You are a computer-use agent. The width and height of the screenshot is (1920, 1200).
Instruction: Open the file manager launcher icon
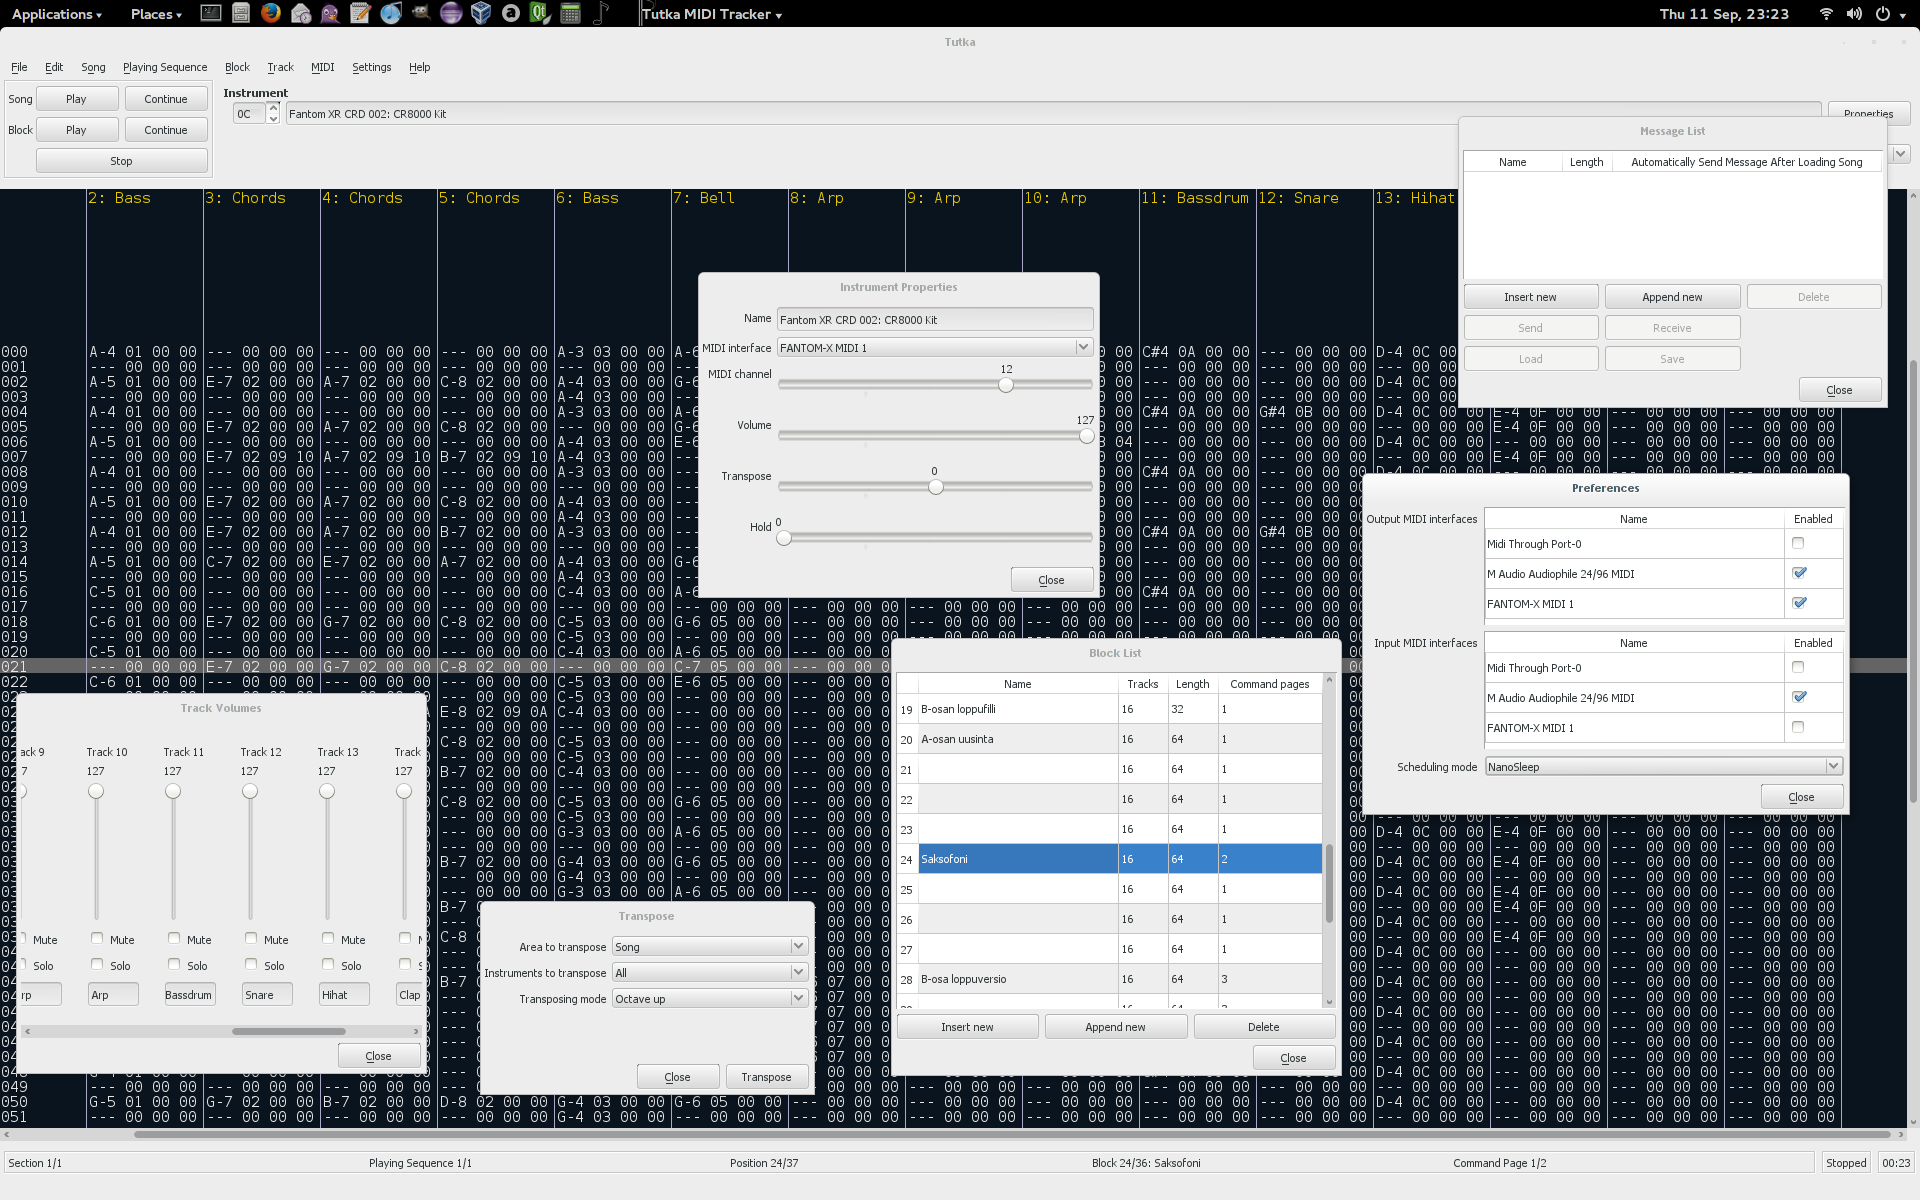click(241, 14)
